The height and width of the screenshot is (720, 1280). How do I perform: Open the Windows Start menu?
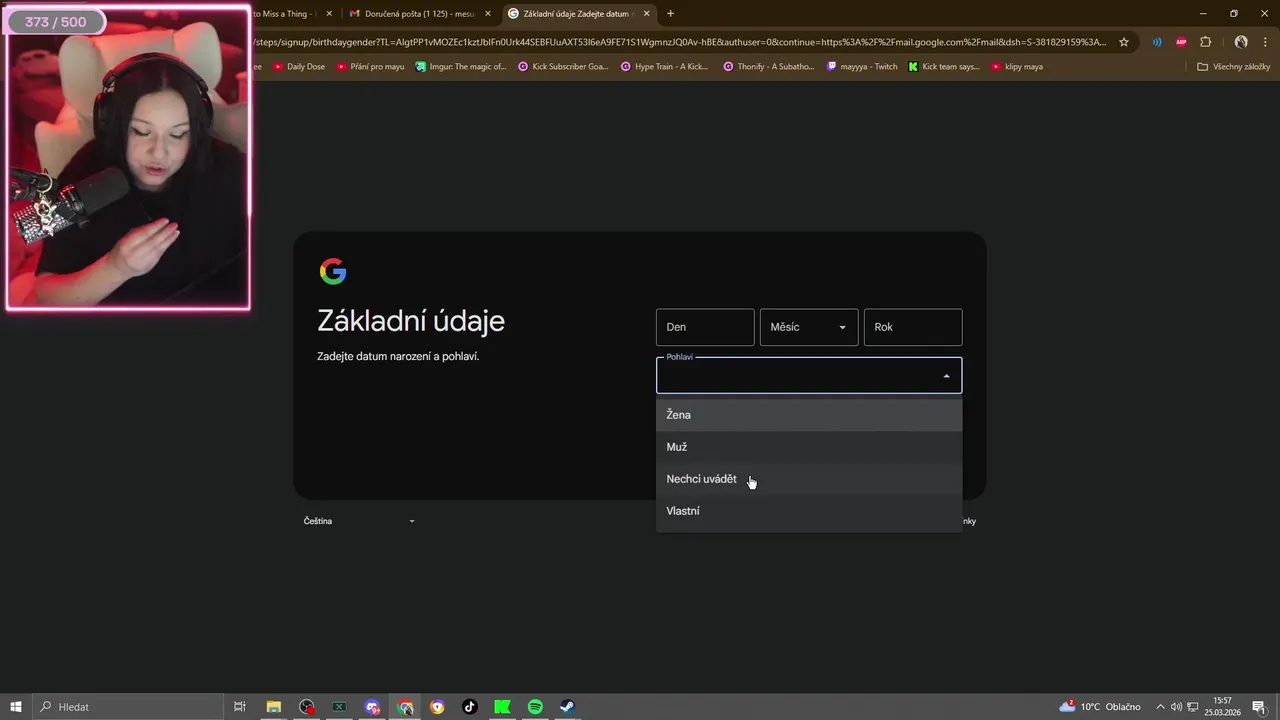coord(16,707)
